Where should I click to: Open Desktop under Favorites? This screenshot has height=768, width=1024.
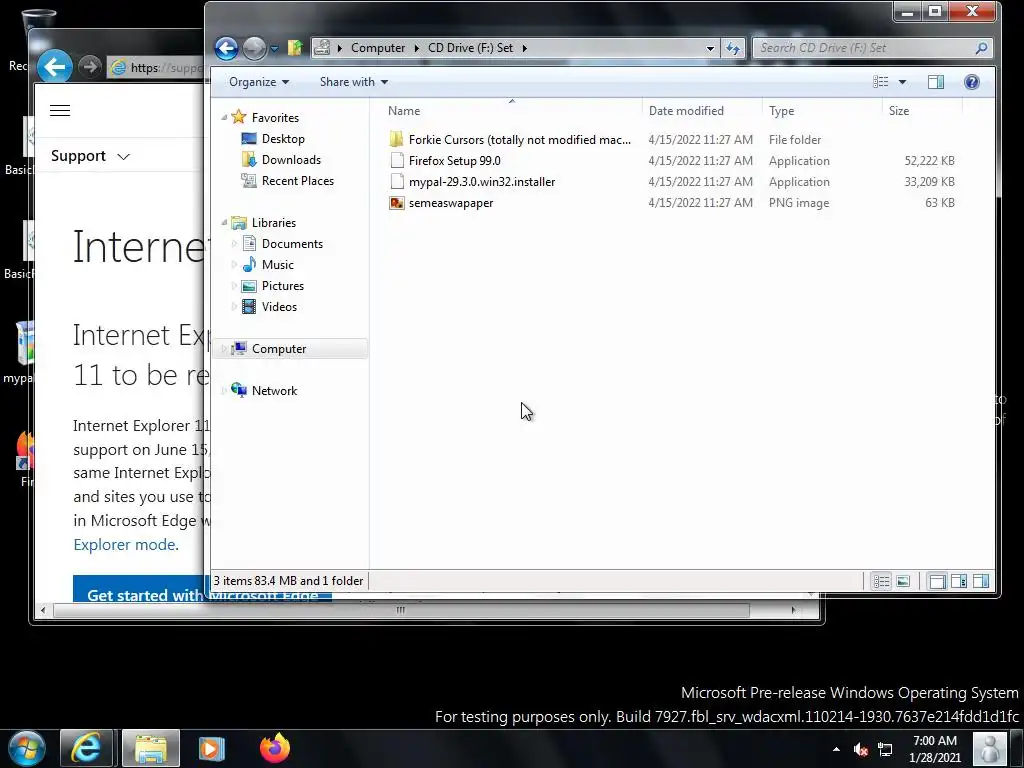(283, 138)
